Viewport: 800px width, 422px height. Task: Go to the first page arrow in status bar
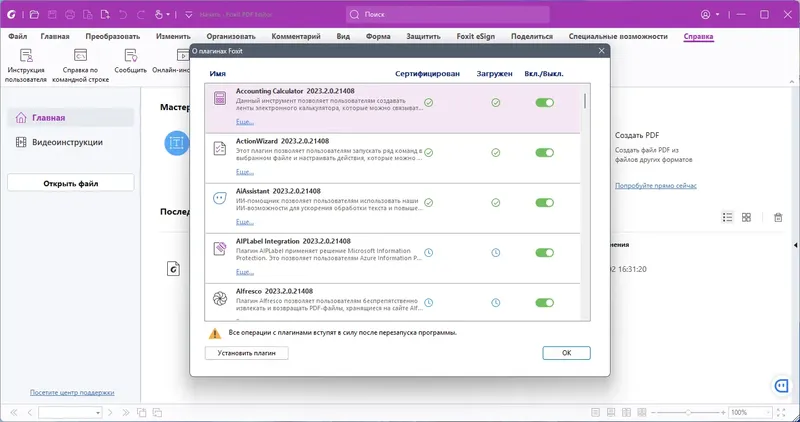point(14,412)
